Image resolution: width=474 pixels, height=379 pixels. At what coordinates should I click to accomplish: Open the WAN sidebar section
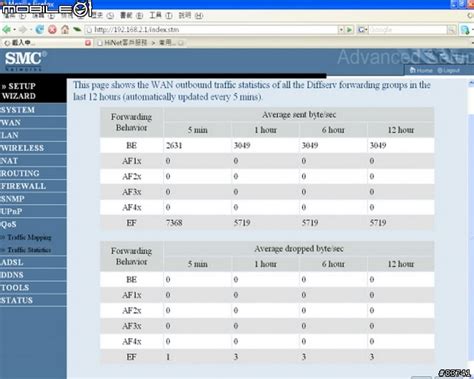tap(33, 122)
